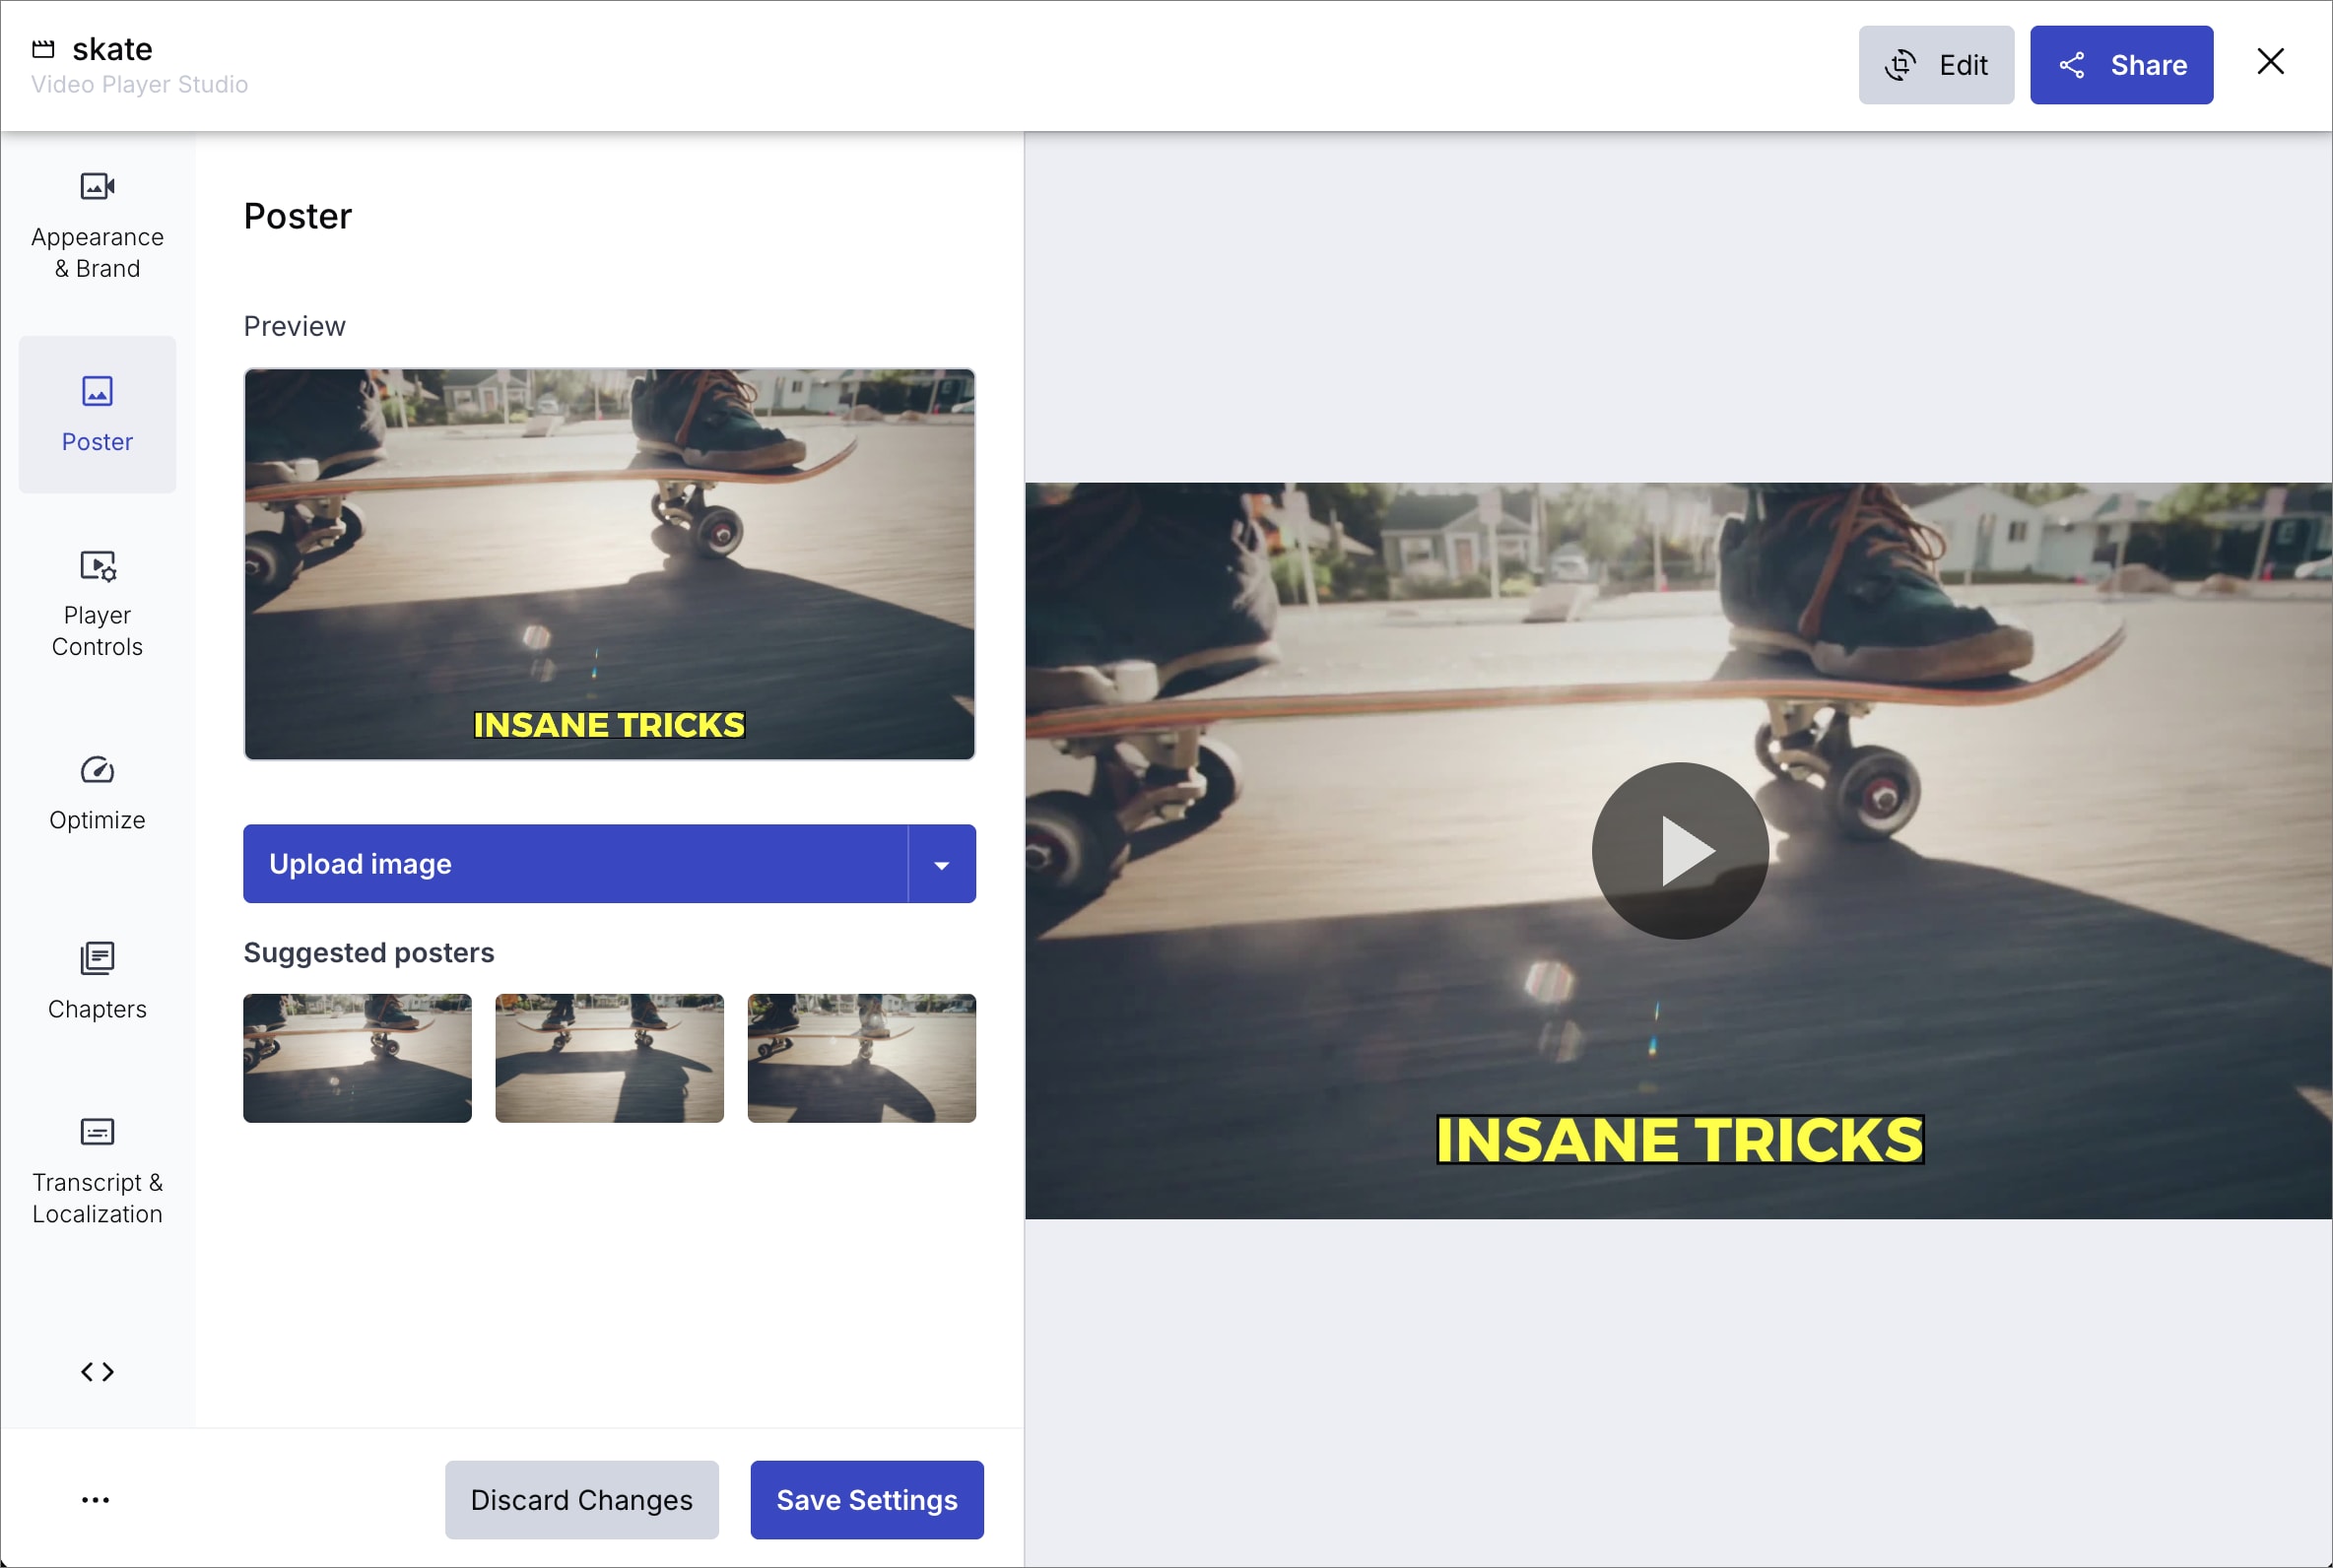Image resolution: width=2333 pixels, height=1568 pixels.
Task: Open Transcript & Localization icon
Action: click(x=97, y=1132)
